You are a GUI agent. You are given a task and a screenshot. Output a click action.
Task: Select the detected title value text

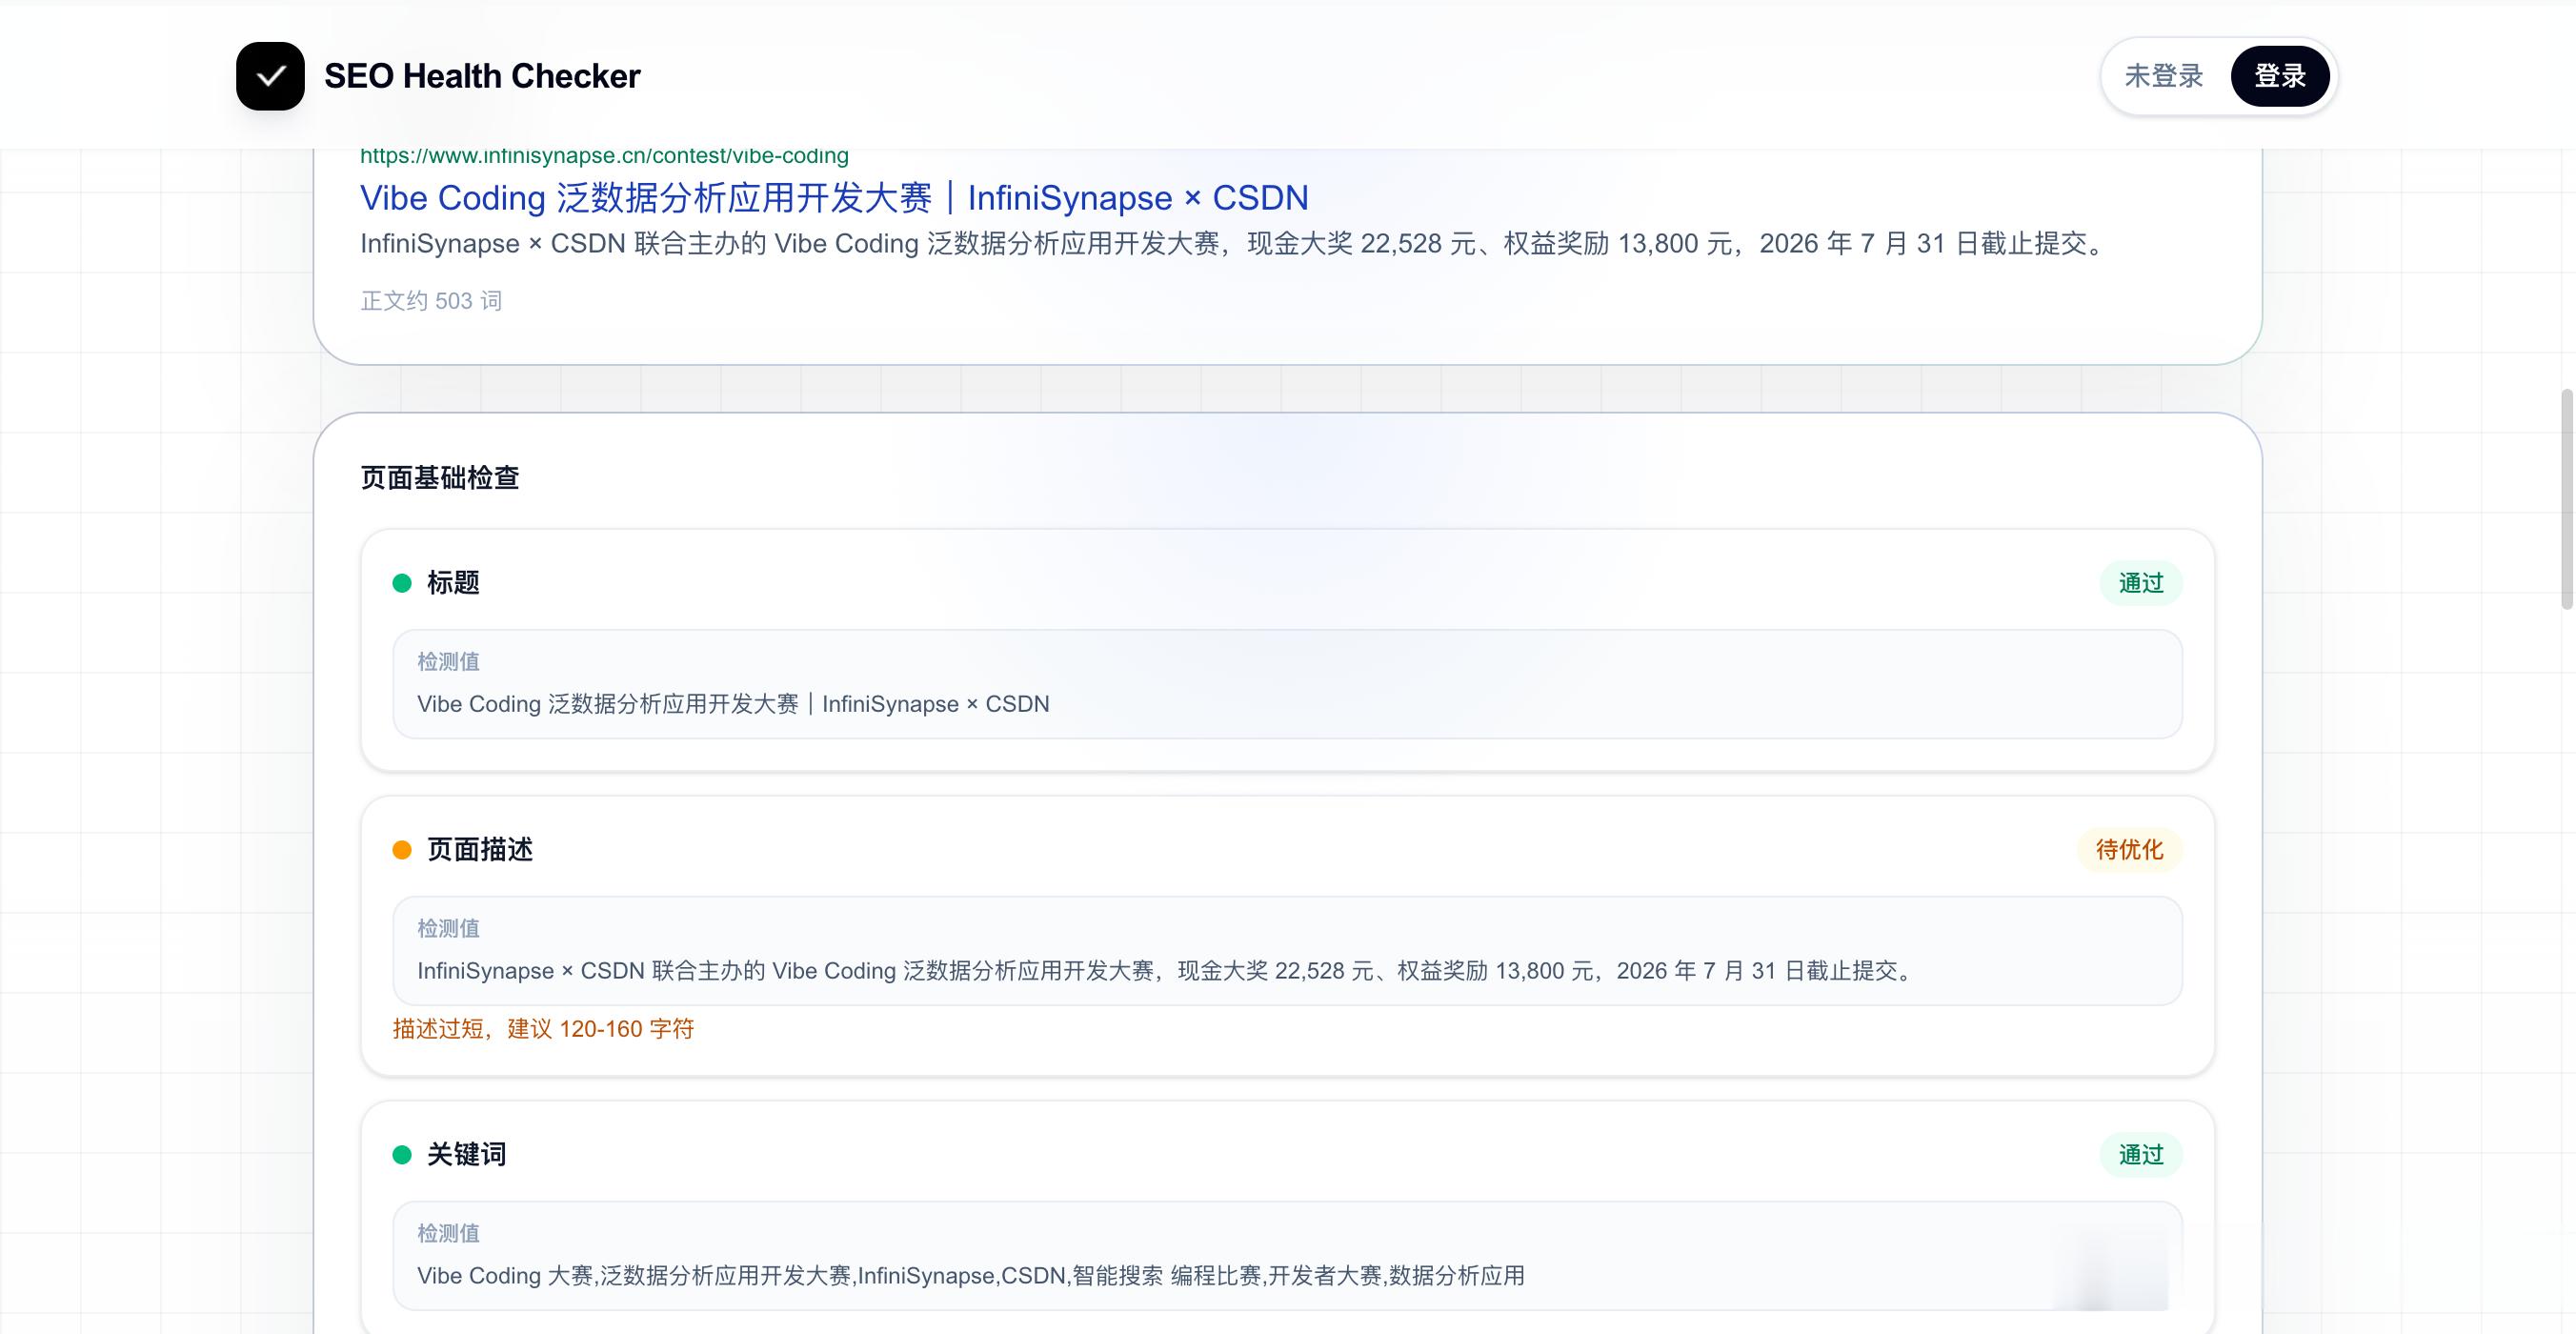pyautogui.click(x=733, y=704)
